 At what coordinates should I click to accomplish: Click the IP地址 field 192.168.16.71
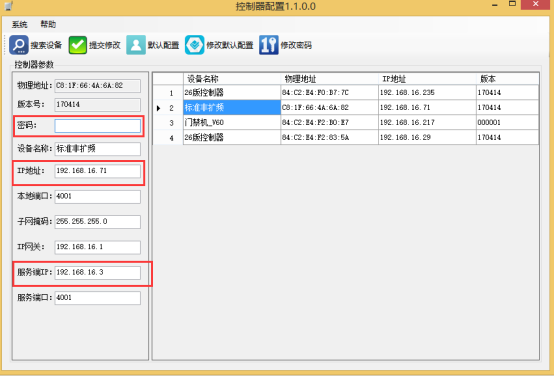(98, 171)
